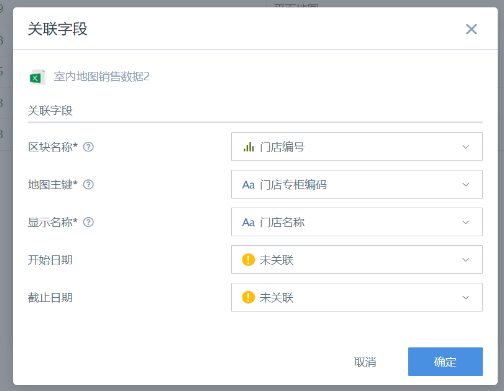Click the 显示名称 field label
The height and width of the screenshot is (391, 504).
(53, 222)
